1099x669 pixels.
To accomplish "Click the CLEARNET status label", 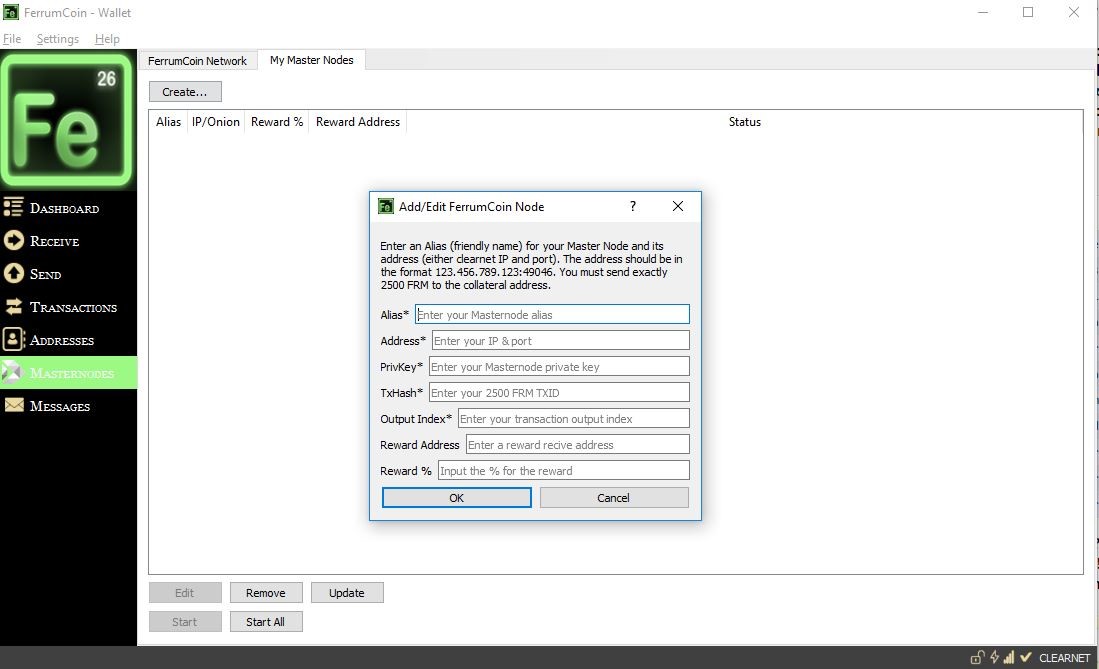I will (x=1065, y=658).
